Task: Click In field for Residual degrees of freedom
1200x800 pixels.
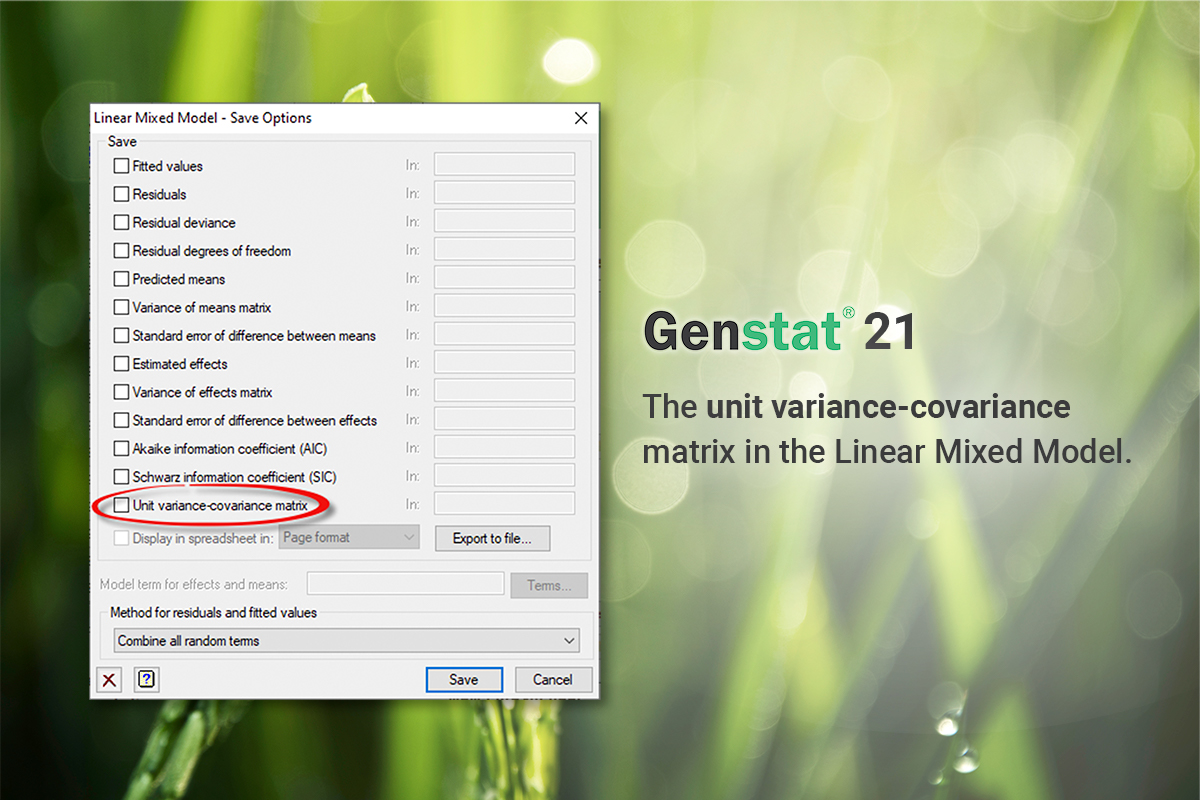Action: tap(504, 250)
